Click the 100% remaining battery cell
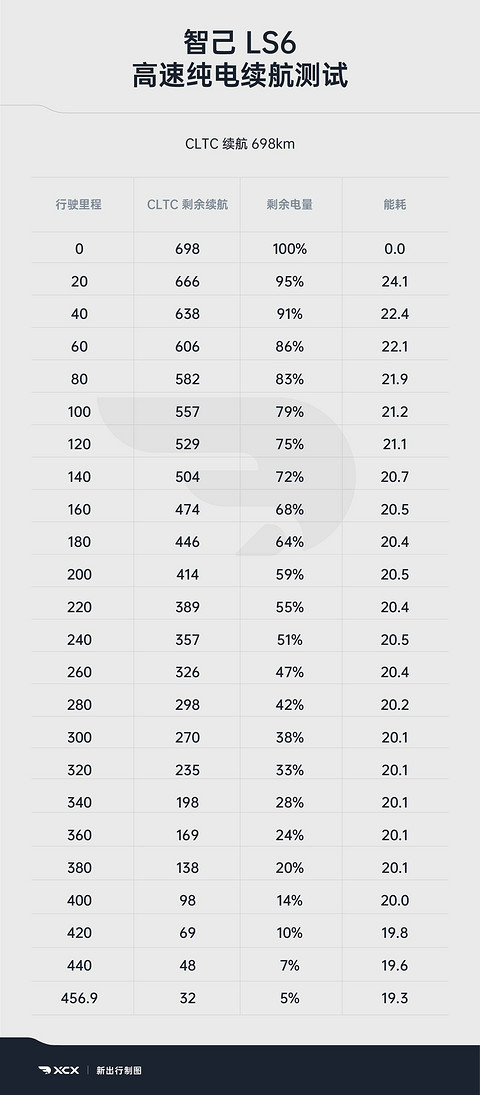Viewport: 480px width, 1095px height. tap(289, 249)
